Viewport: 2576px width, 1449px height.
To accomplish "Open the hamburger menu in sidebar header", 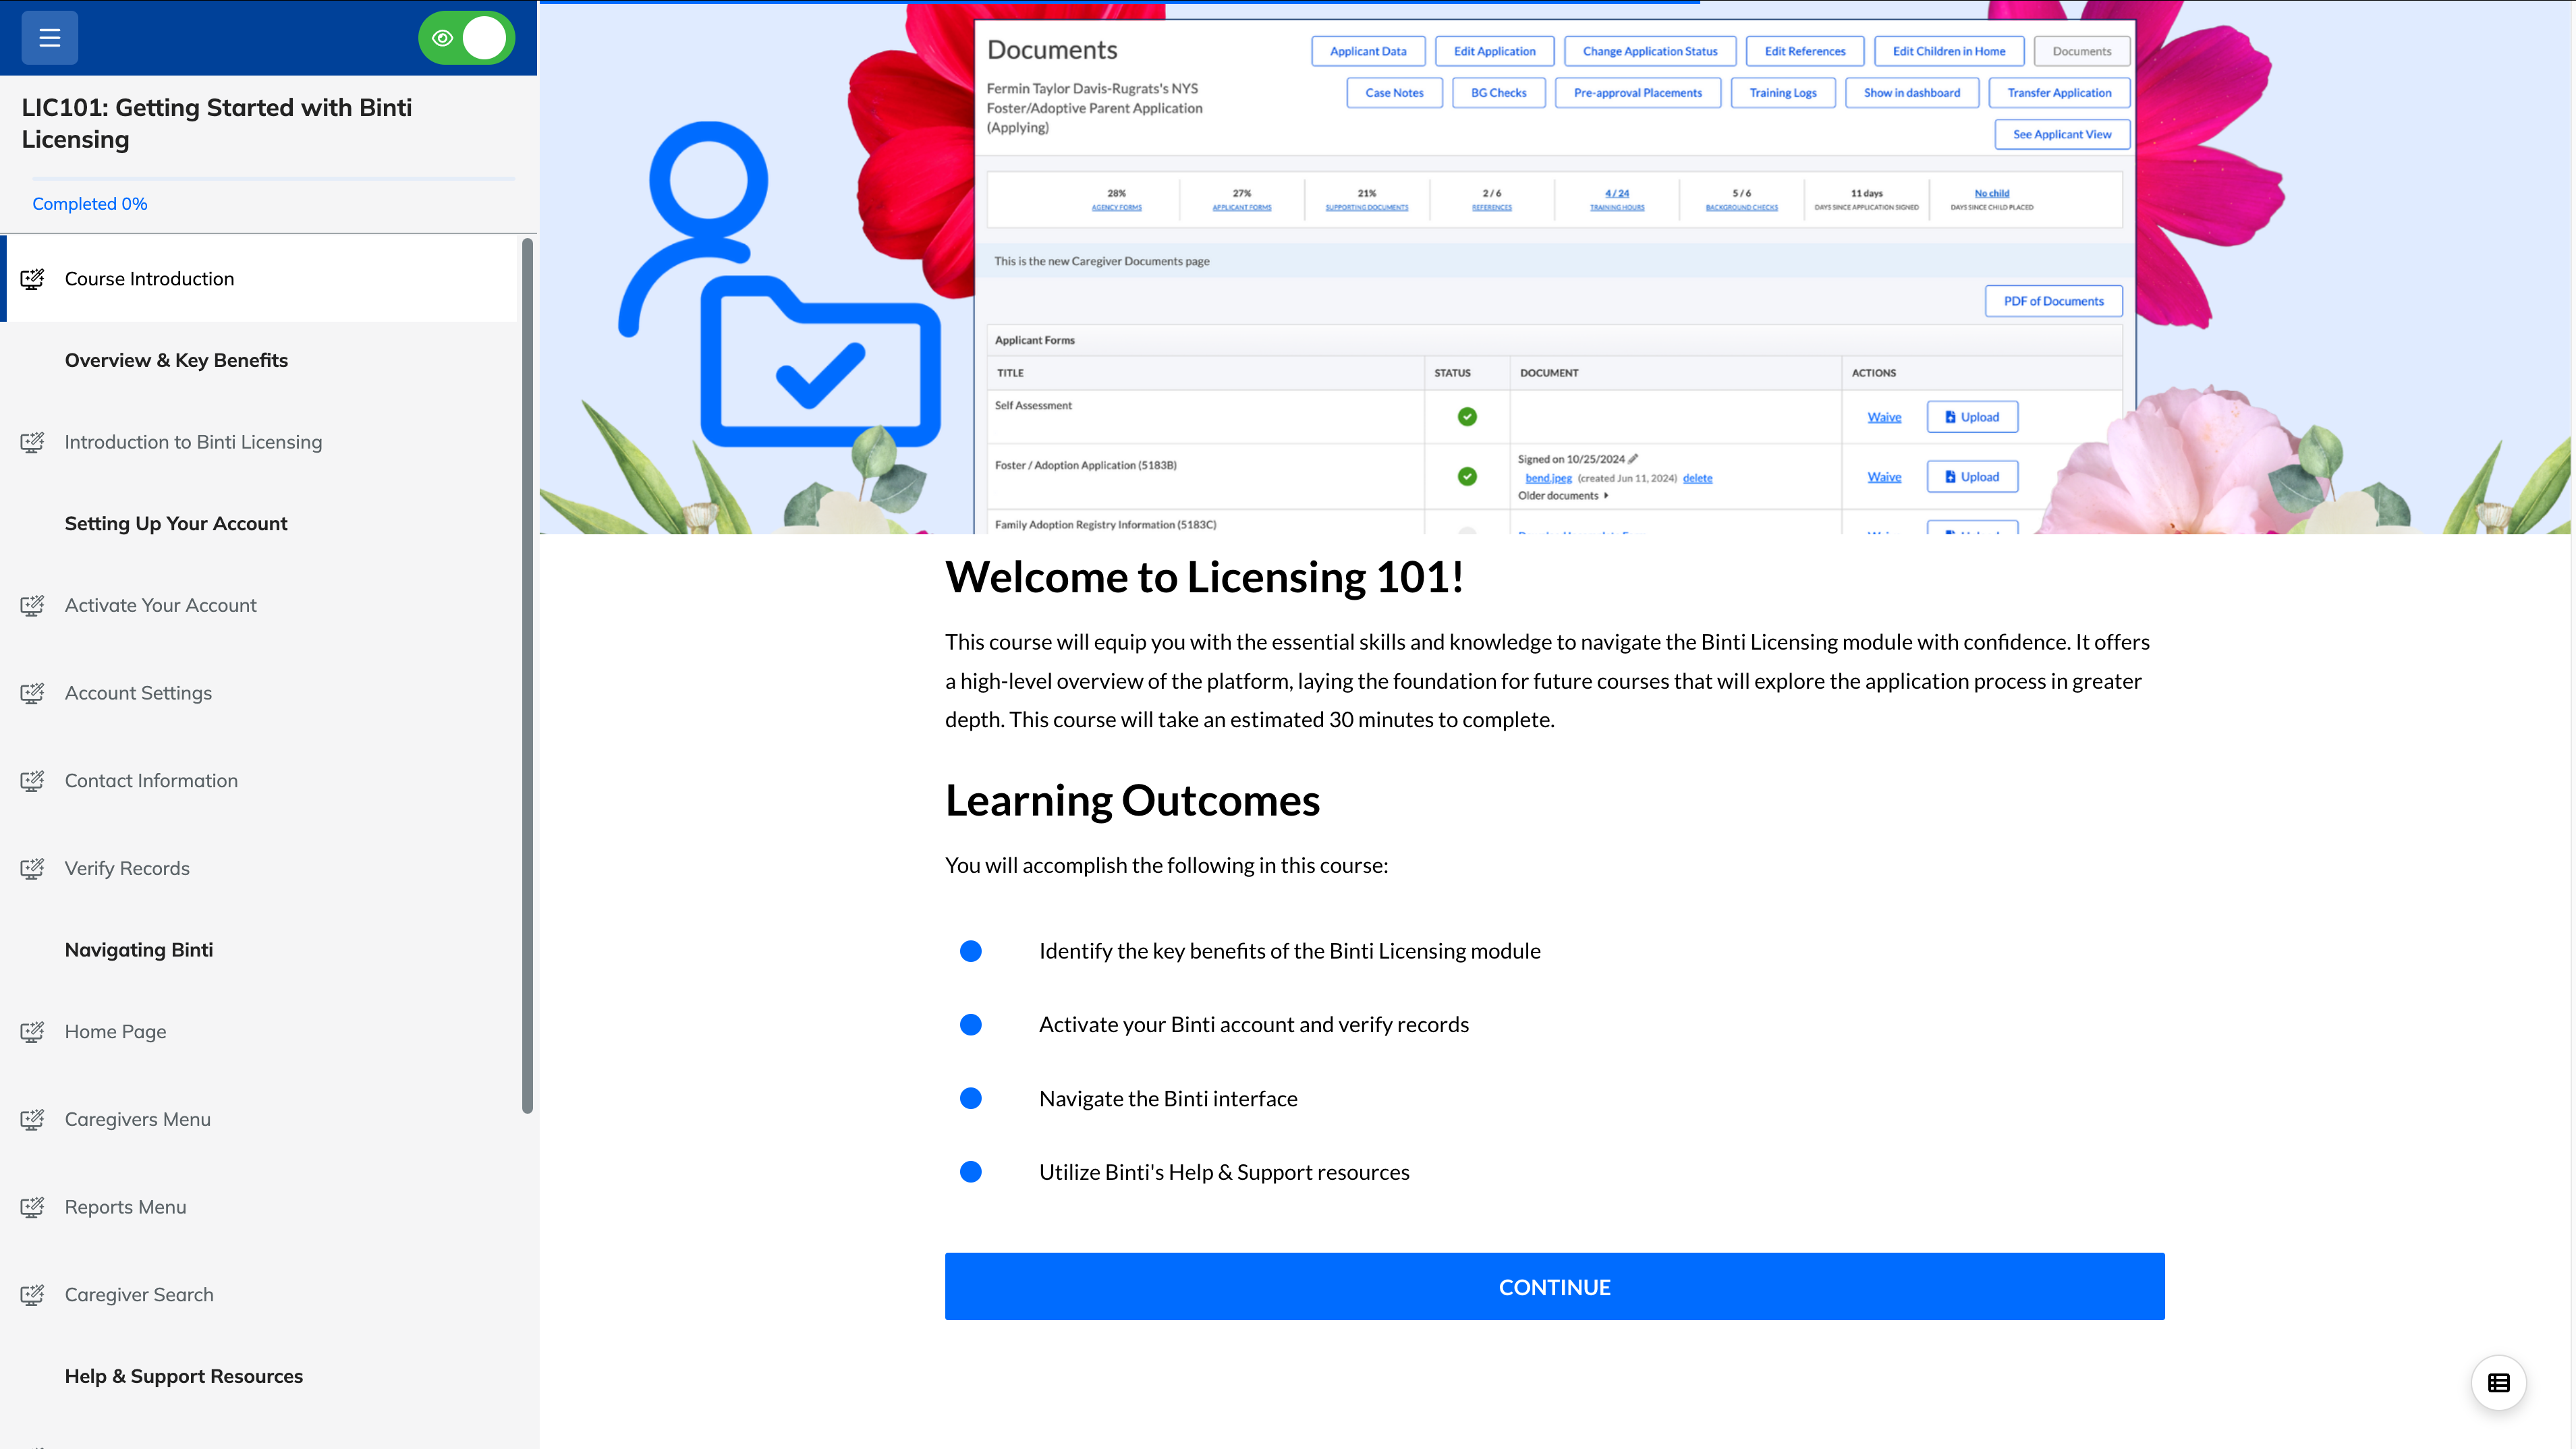I will coord(49,38).
